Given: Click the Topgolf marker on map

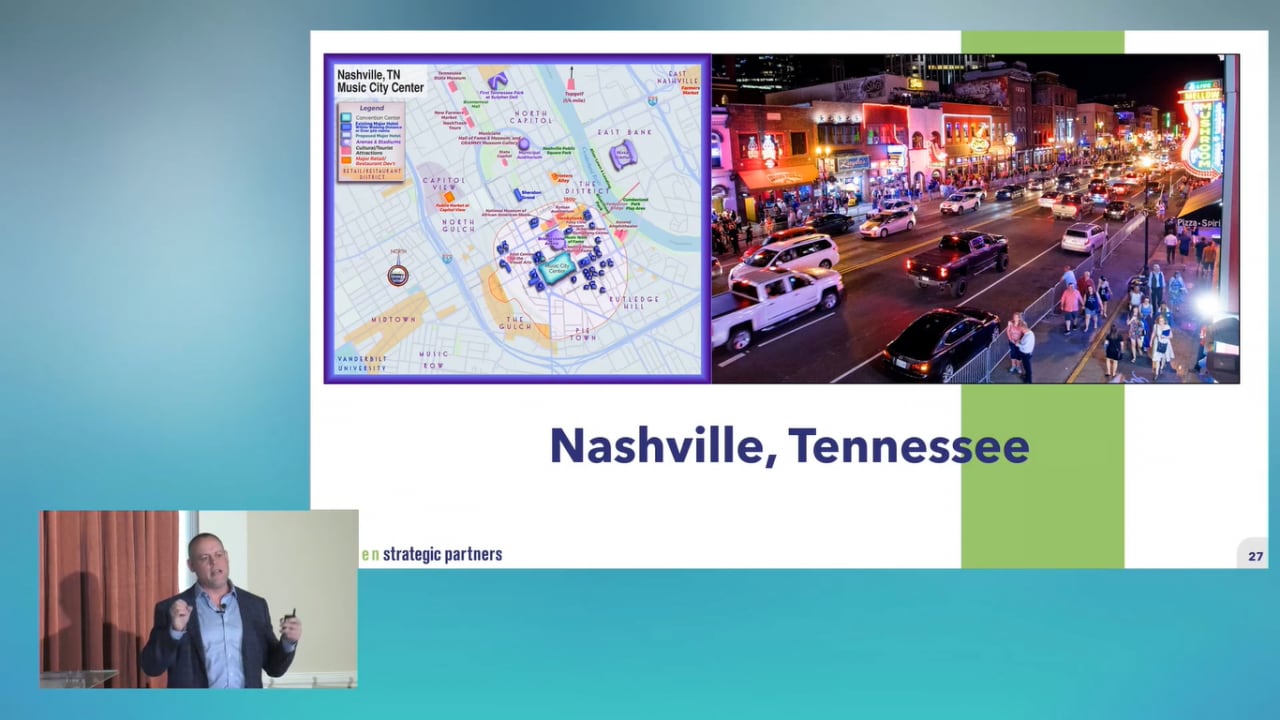Looking at the screenshot, I should coord(572,85).
